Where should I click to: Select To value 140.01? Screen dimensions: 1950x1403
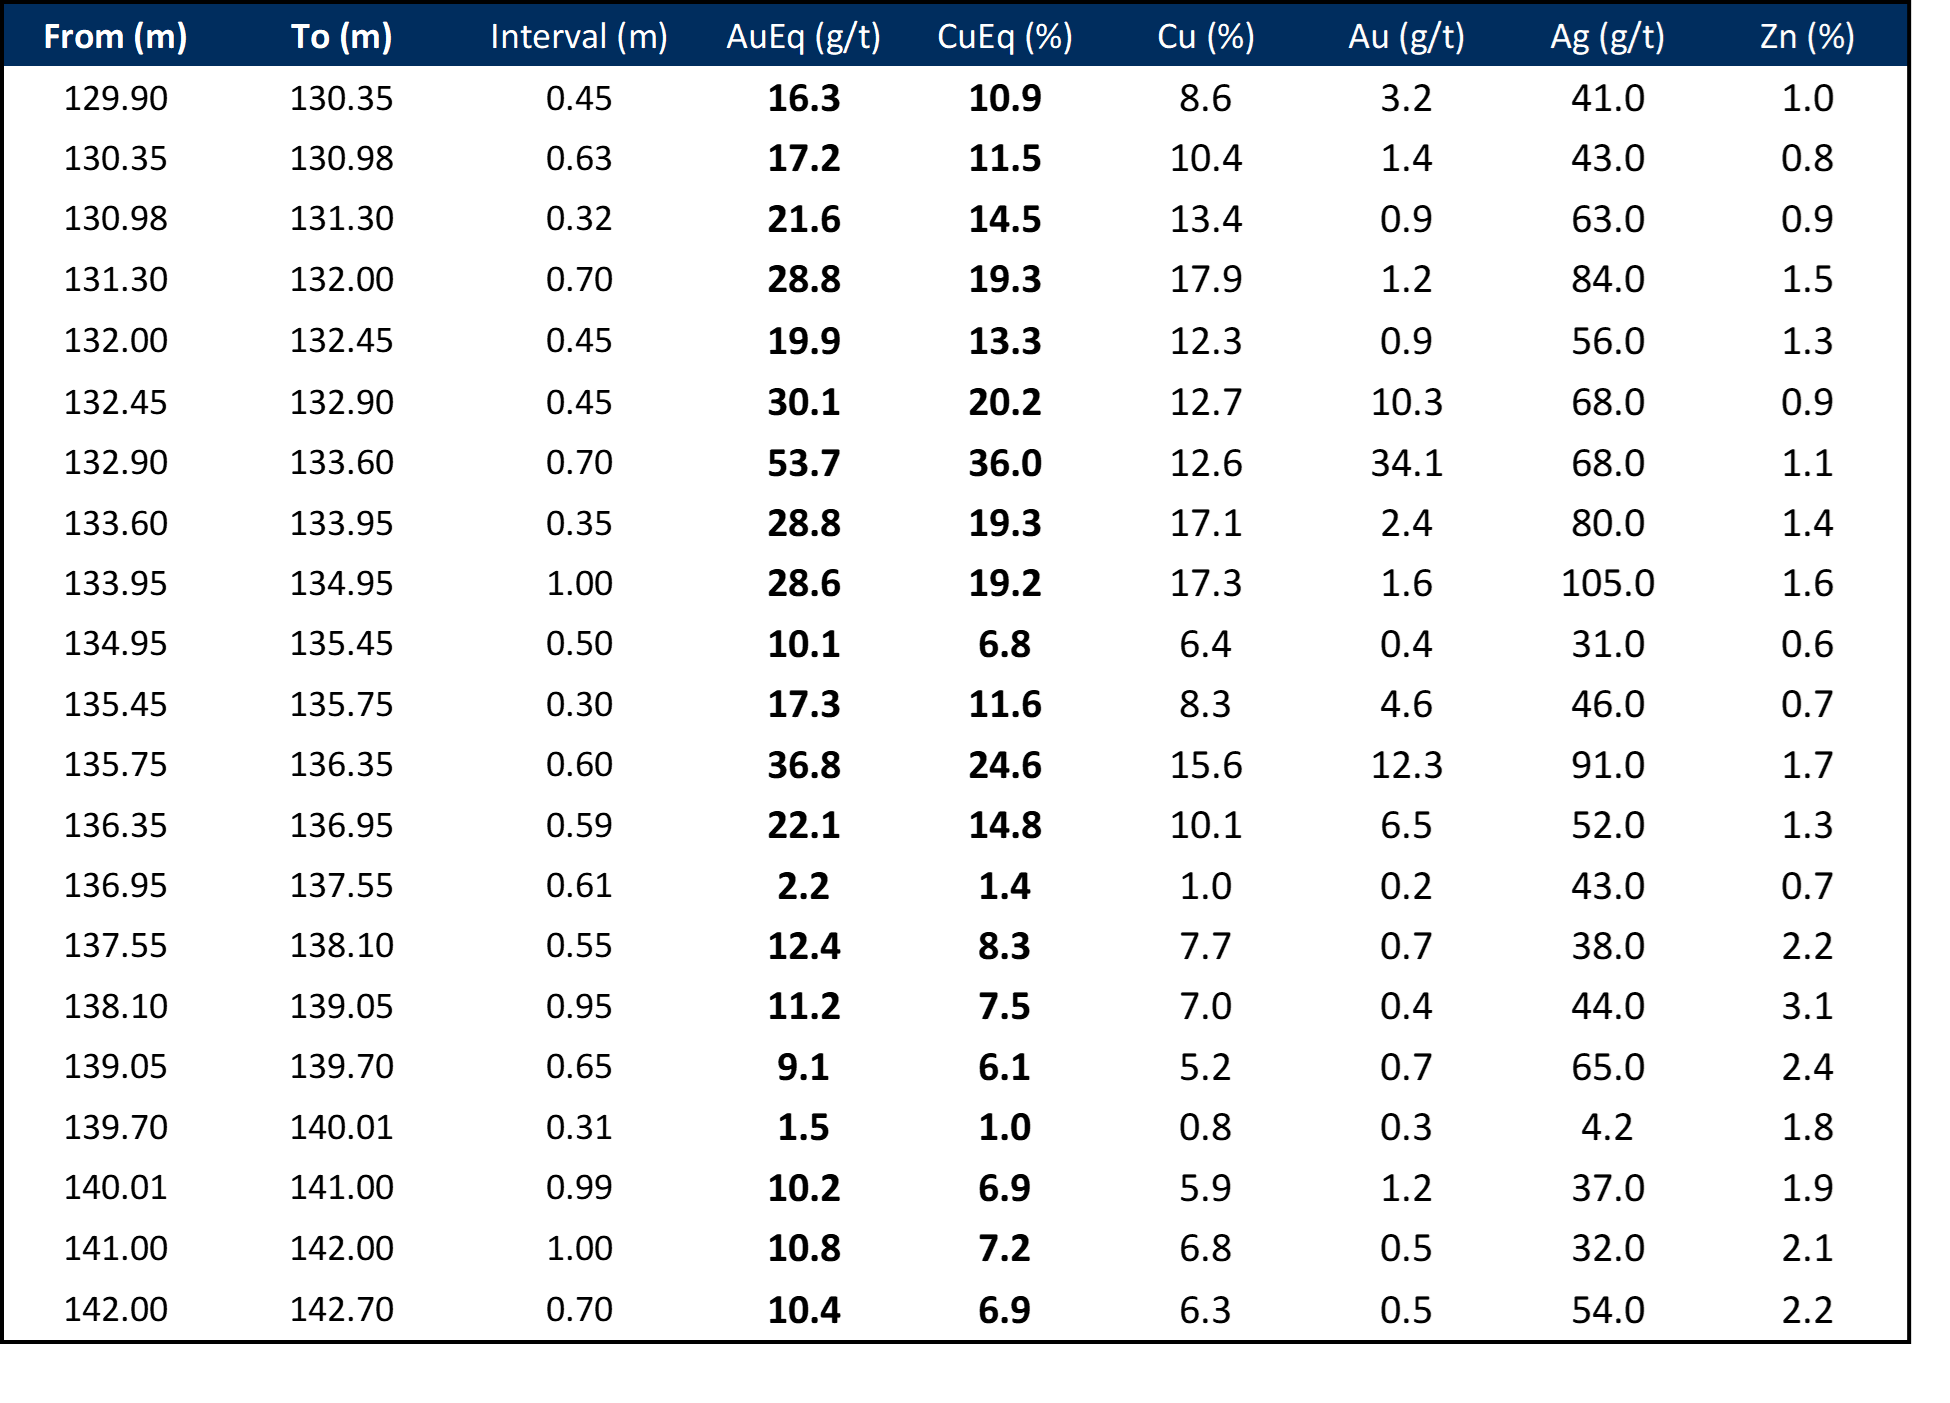[342, 1127]
